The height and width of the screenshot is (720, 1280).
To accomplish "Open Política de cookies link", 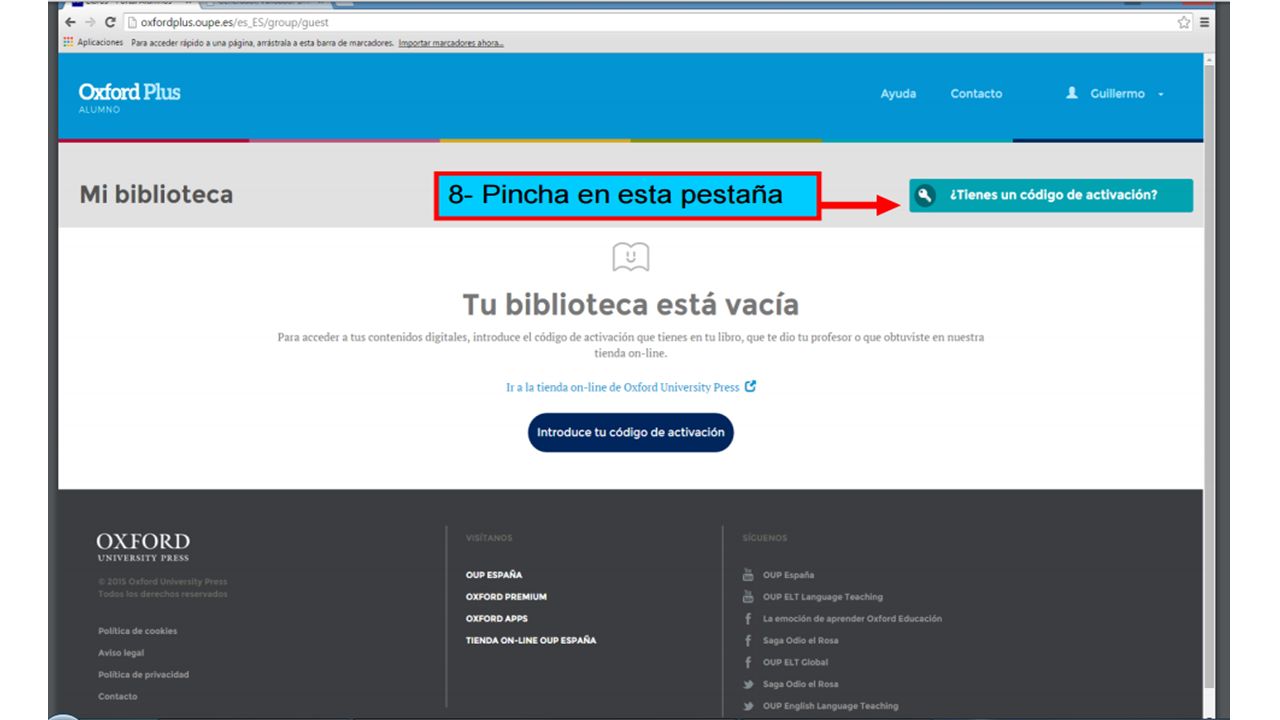I will pos(137,631).
